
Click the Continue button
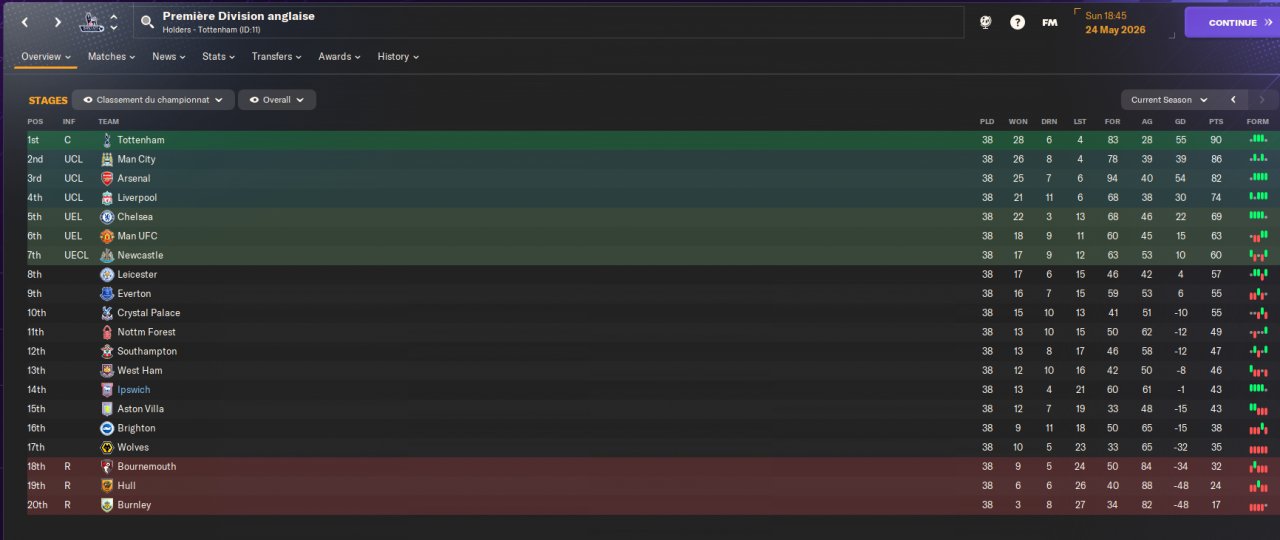(1232, 22)
